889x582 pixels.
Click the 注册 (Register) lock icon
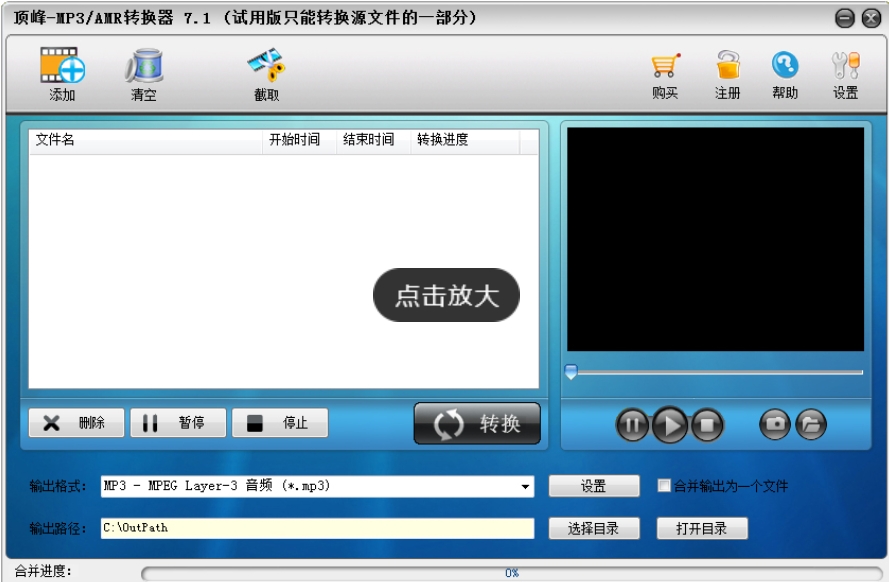pos(727,65)
